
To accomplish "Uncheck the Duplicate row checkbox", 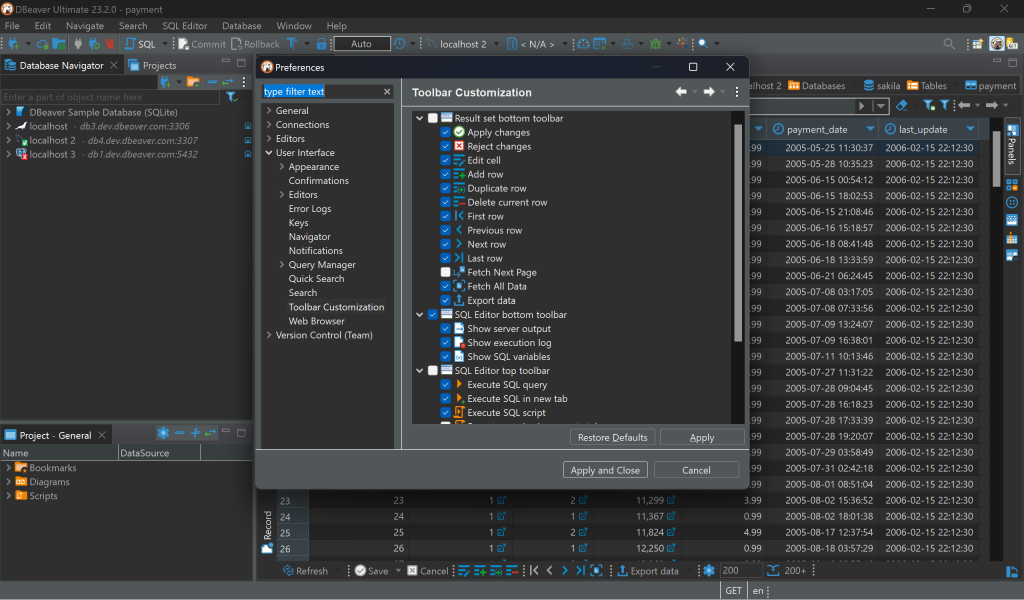I will click(445, 188).
